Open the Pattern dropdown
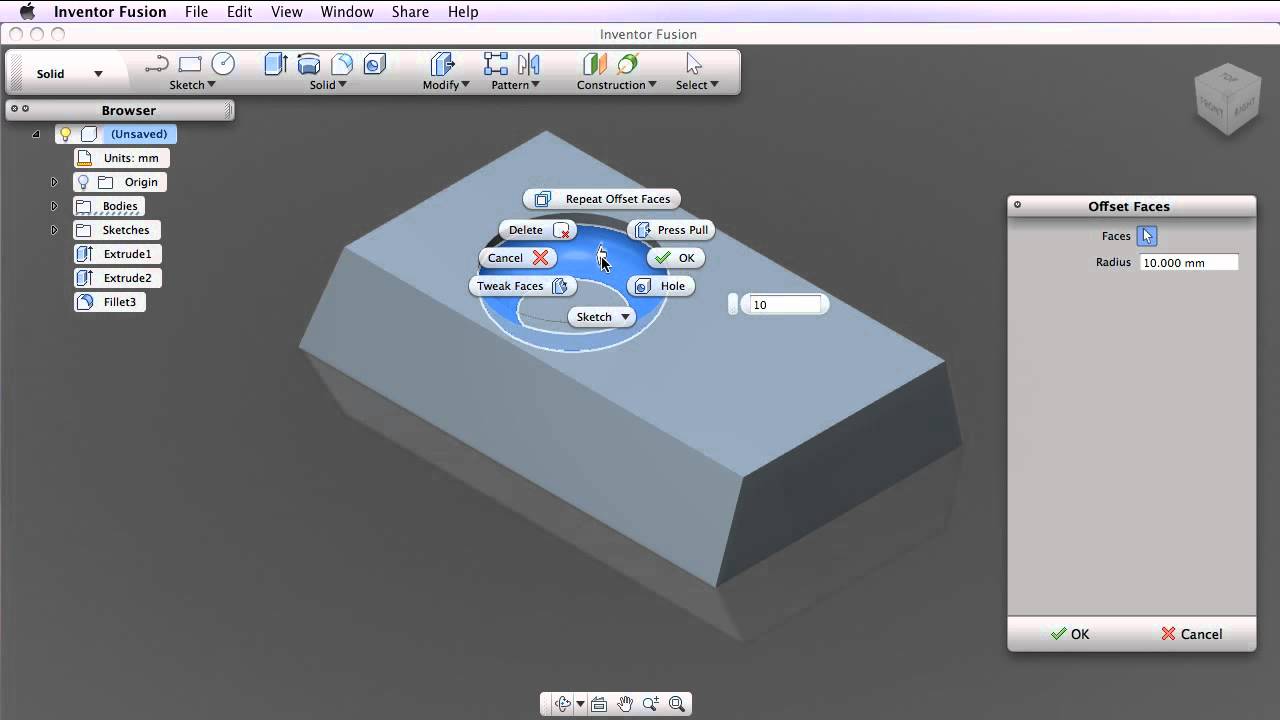The width and height of the screenshot is (1280, 720). click(515, 85)
